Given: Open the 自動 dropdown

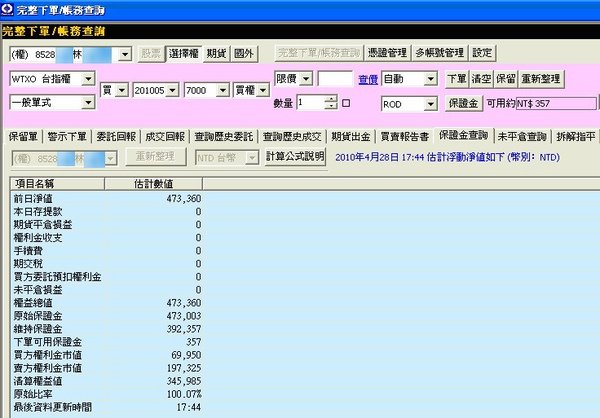Looking at the screenshot, I should click(x=430, y=79).
